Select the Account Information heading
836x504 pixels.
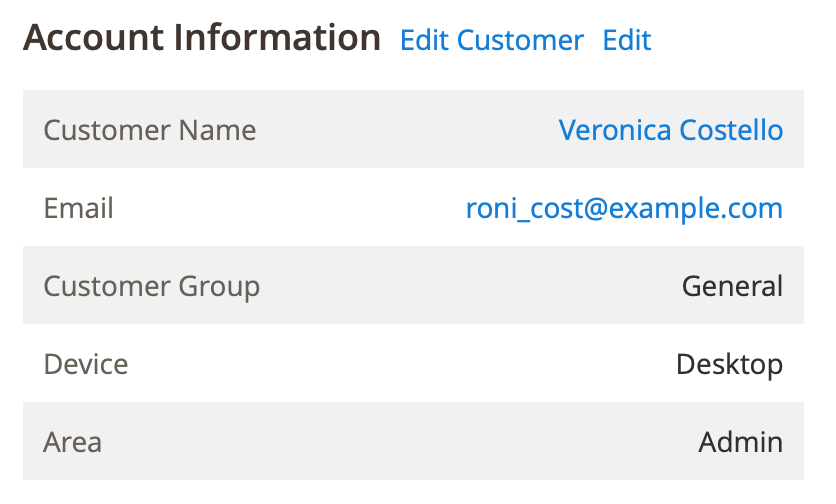click(x=202, y=38)
